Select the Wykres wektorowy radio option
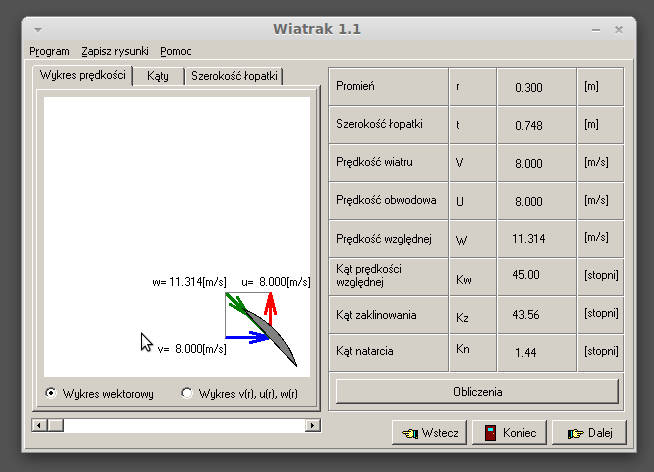This screenshot has height=472, width=654. tap(51, 393)
